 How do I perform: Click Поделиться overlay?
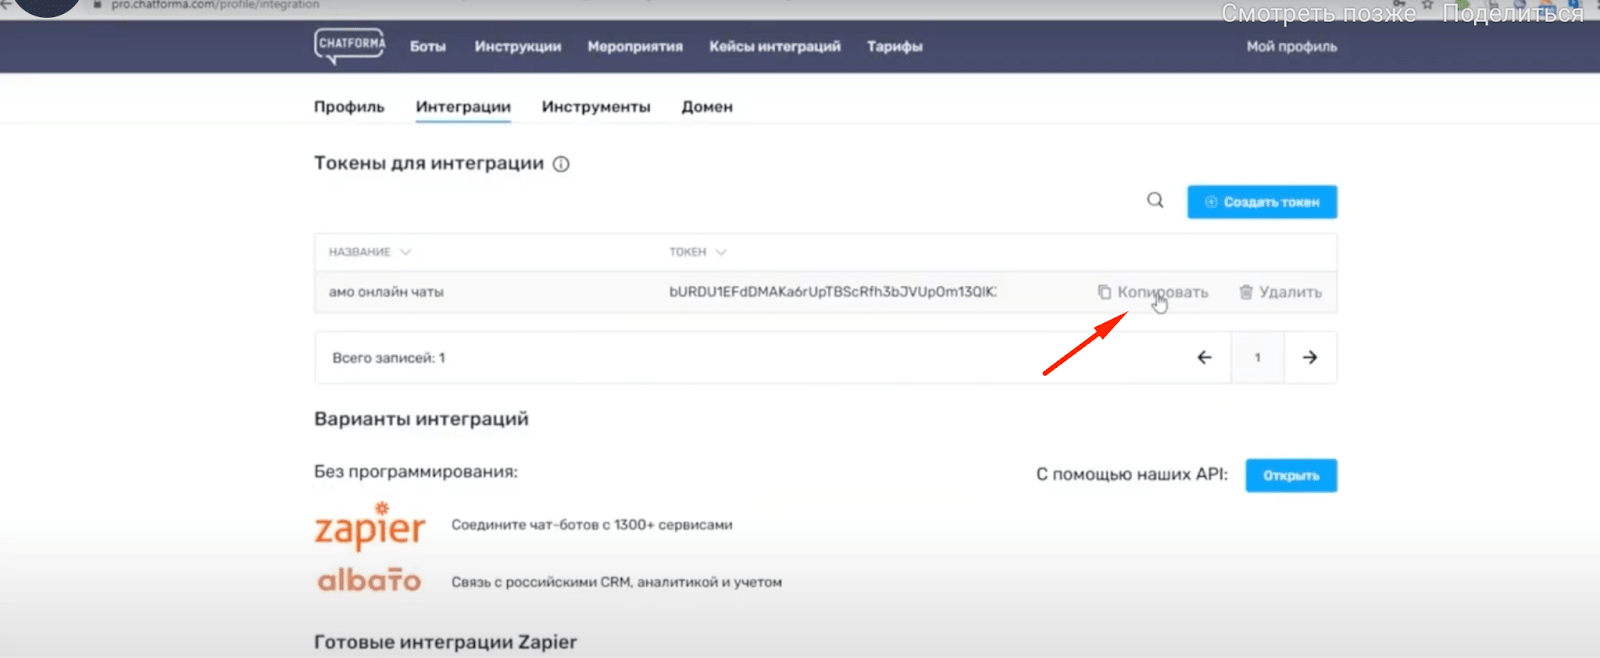pyautogui.click(x=1513, y=13)
